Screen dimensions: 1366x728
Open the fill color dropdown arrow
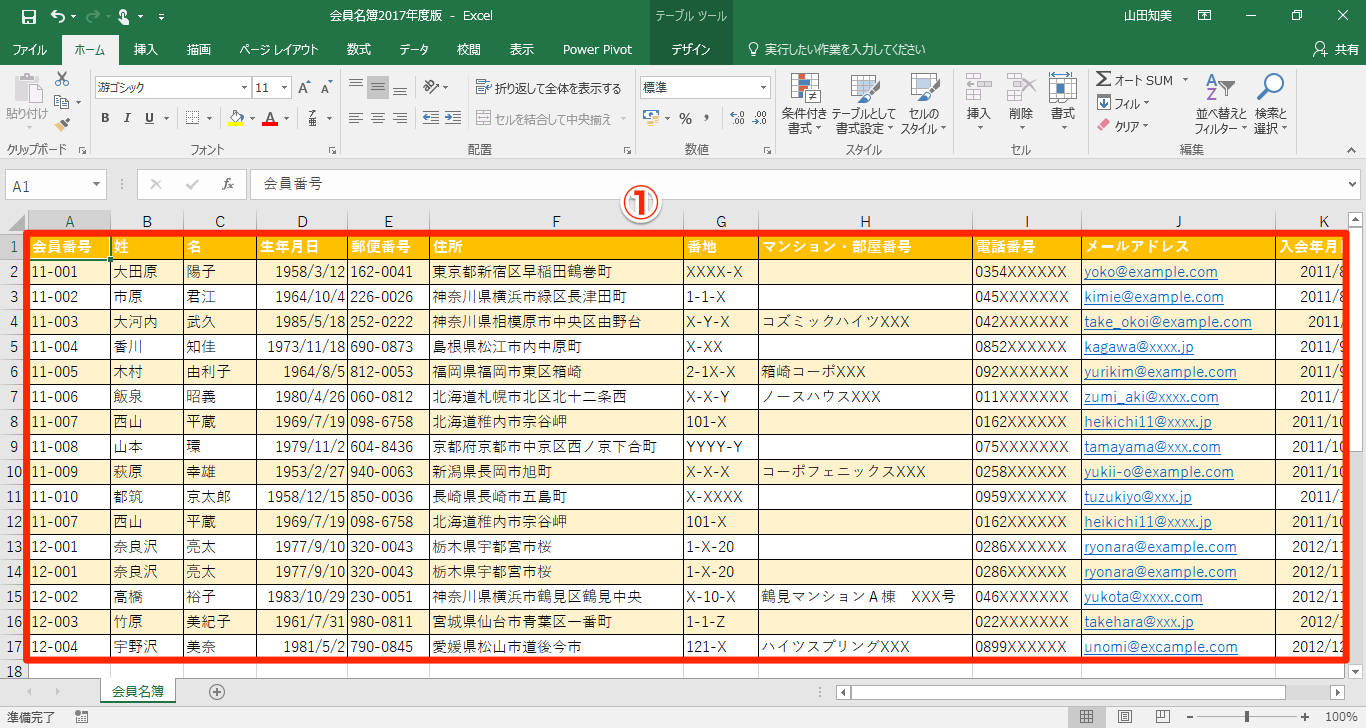click(x=251, y=118)
